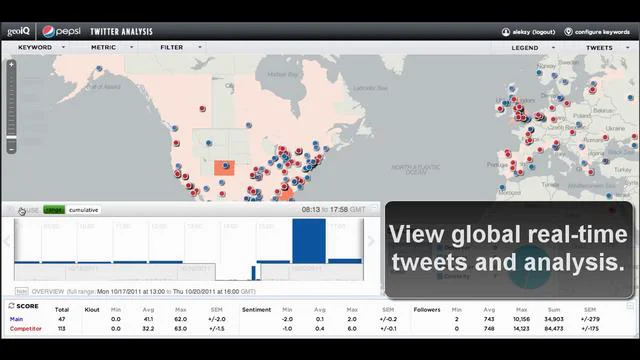This screenshot has height=360, width=640.
Task: Click the configure keywords pin icon
Action: (x=568, y=32)
